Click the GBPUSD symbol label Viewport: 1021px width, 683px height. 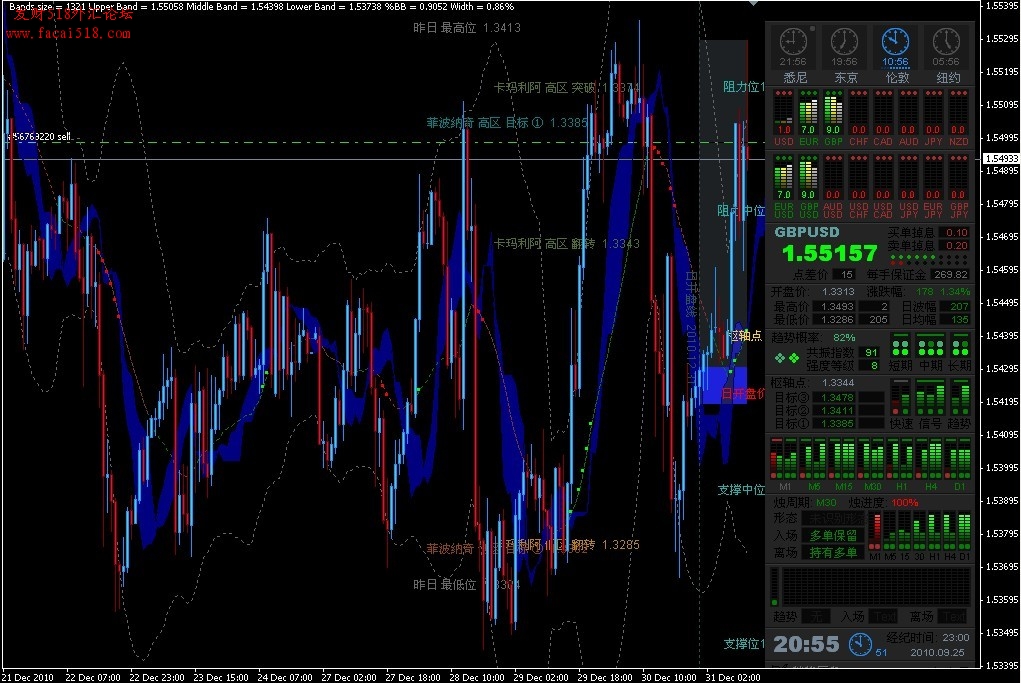coord(807,232)
